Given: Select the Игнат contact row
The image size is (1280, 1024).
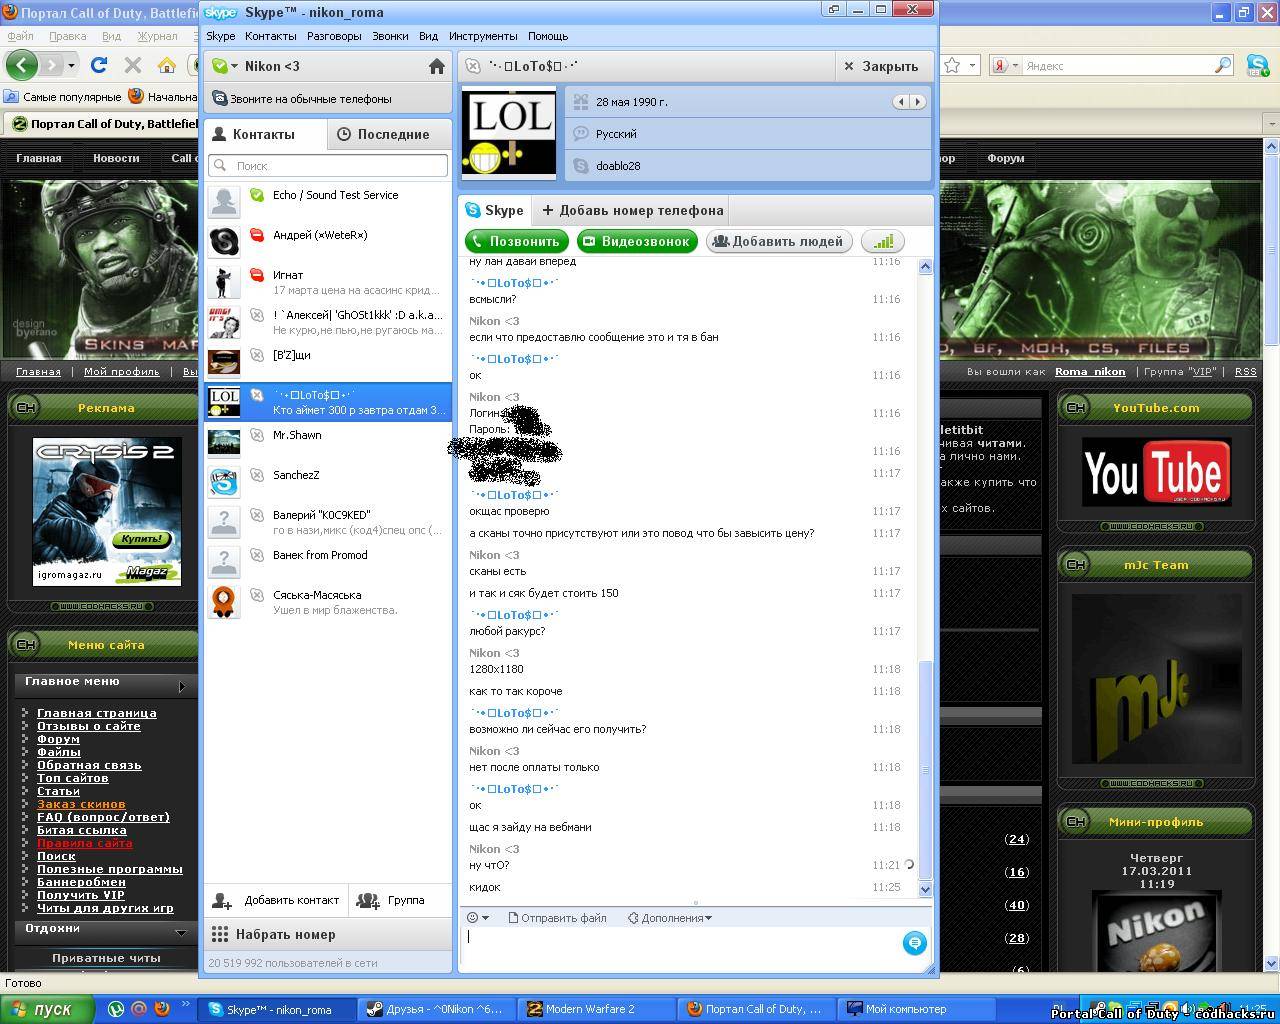Looking at the screenshot, I should pyautogui.click(x=328, y=282).
